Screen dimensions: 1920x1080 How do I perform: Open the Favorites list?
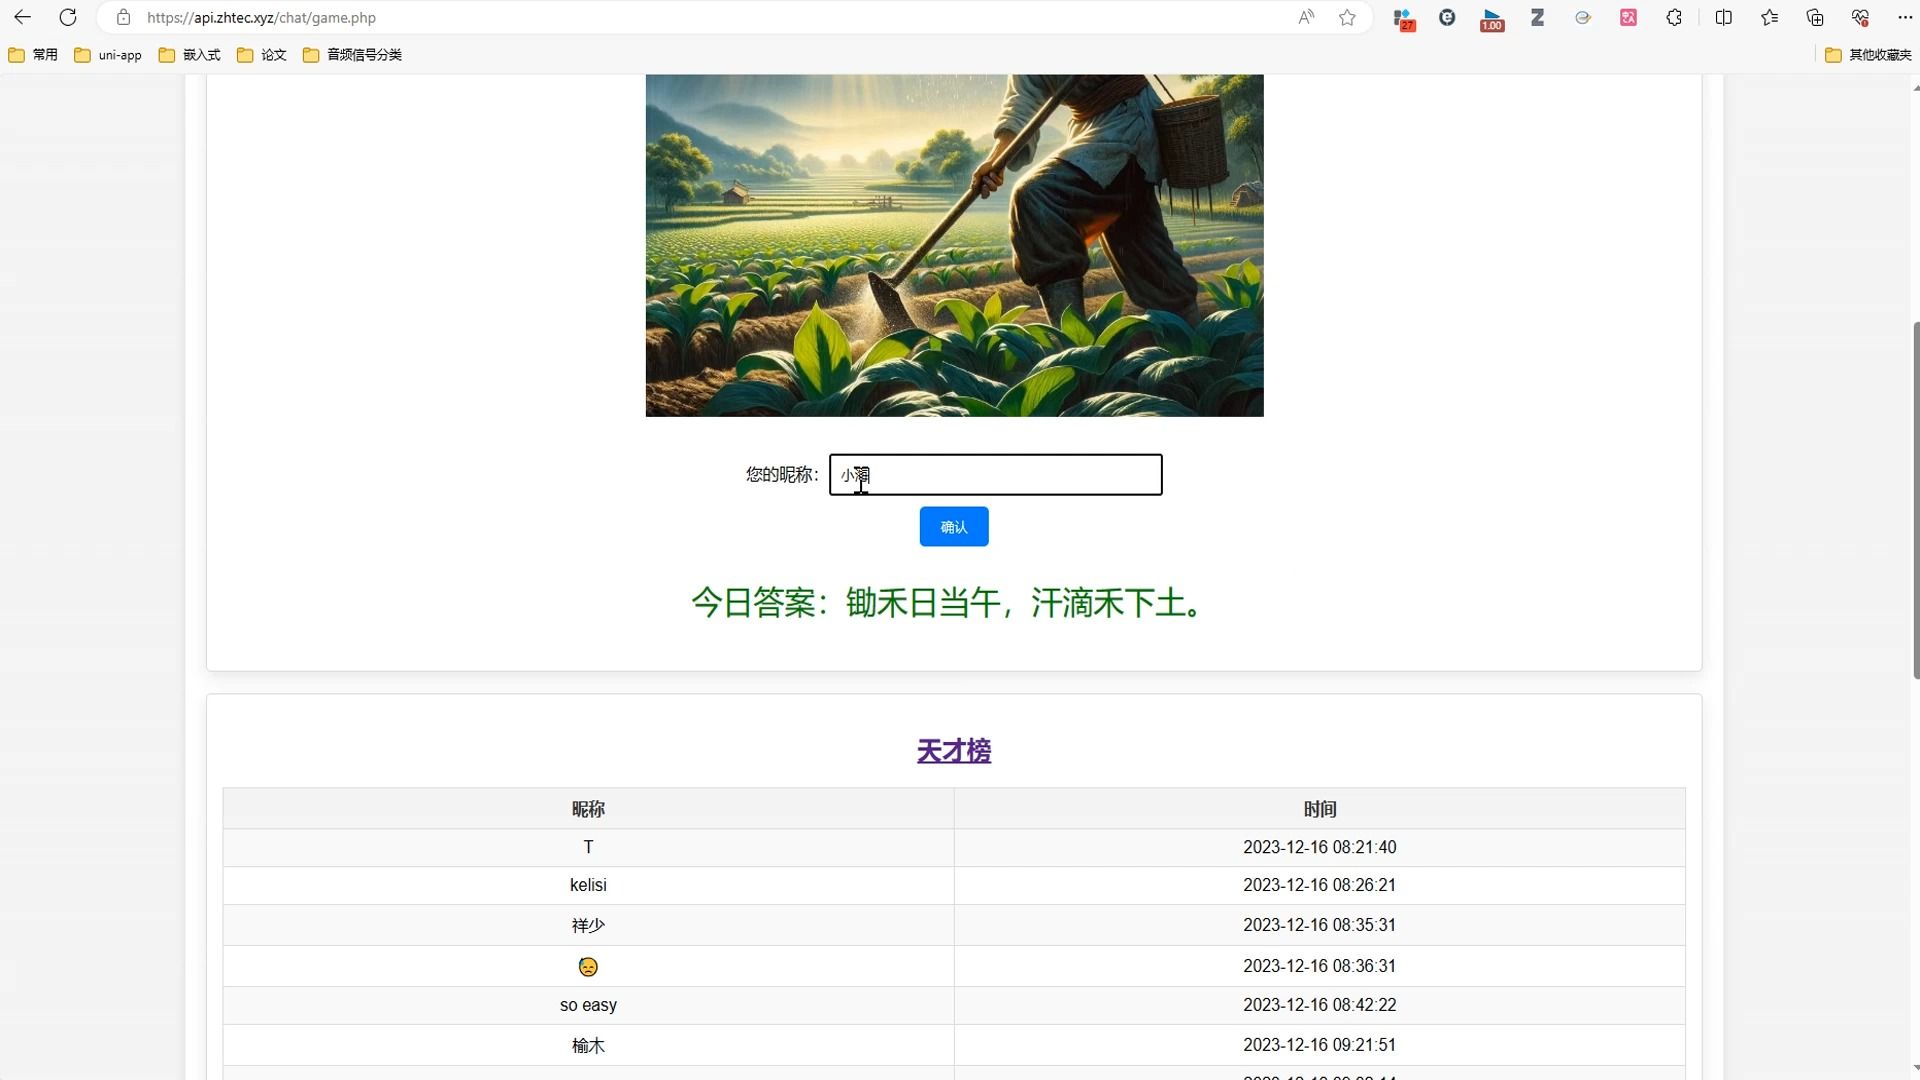click(x=1770, y=17)
